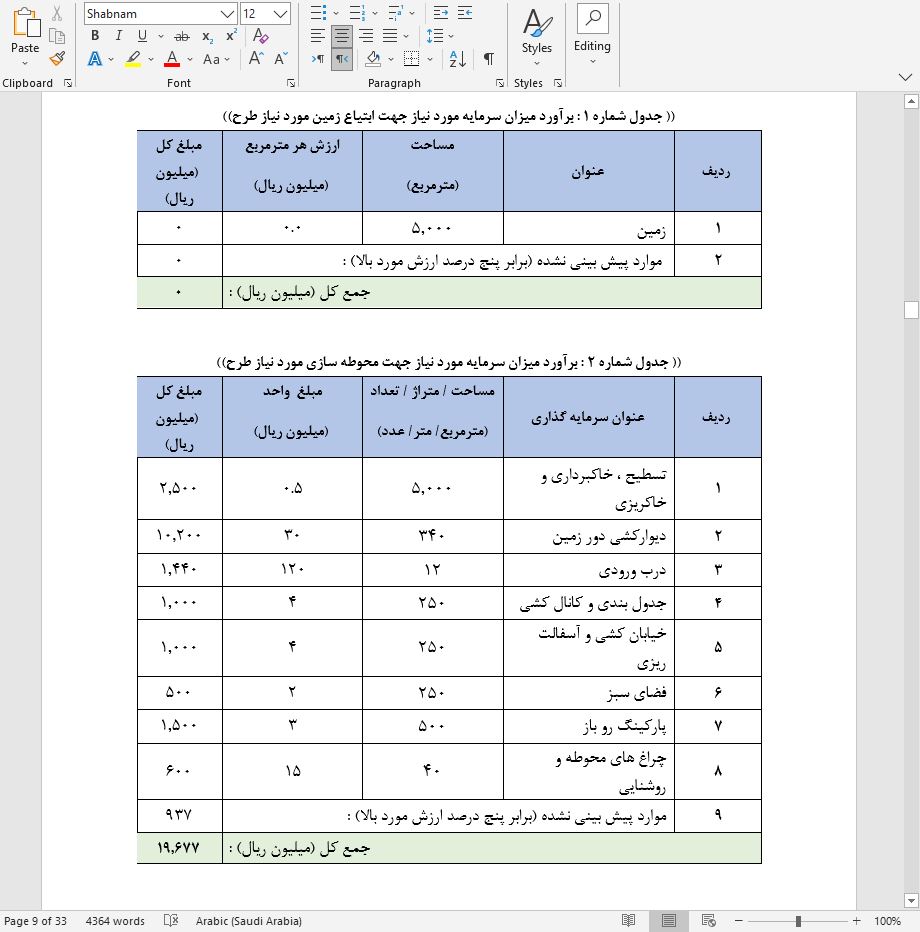Open zoom level 100% dialog

coord(887,921)
